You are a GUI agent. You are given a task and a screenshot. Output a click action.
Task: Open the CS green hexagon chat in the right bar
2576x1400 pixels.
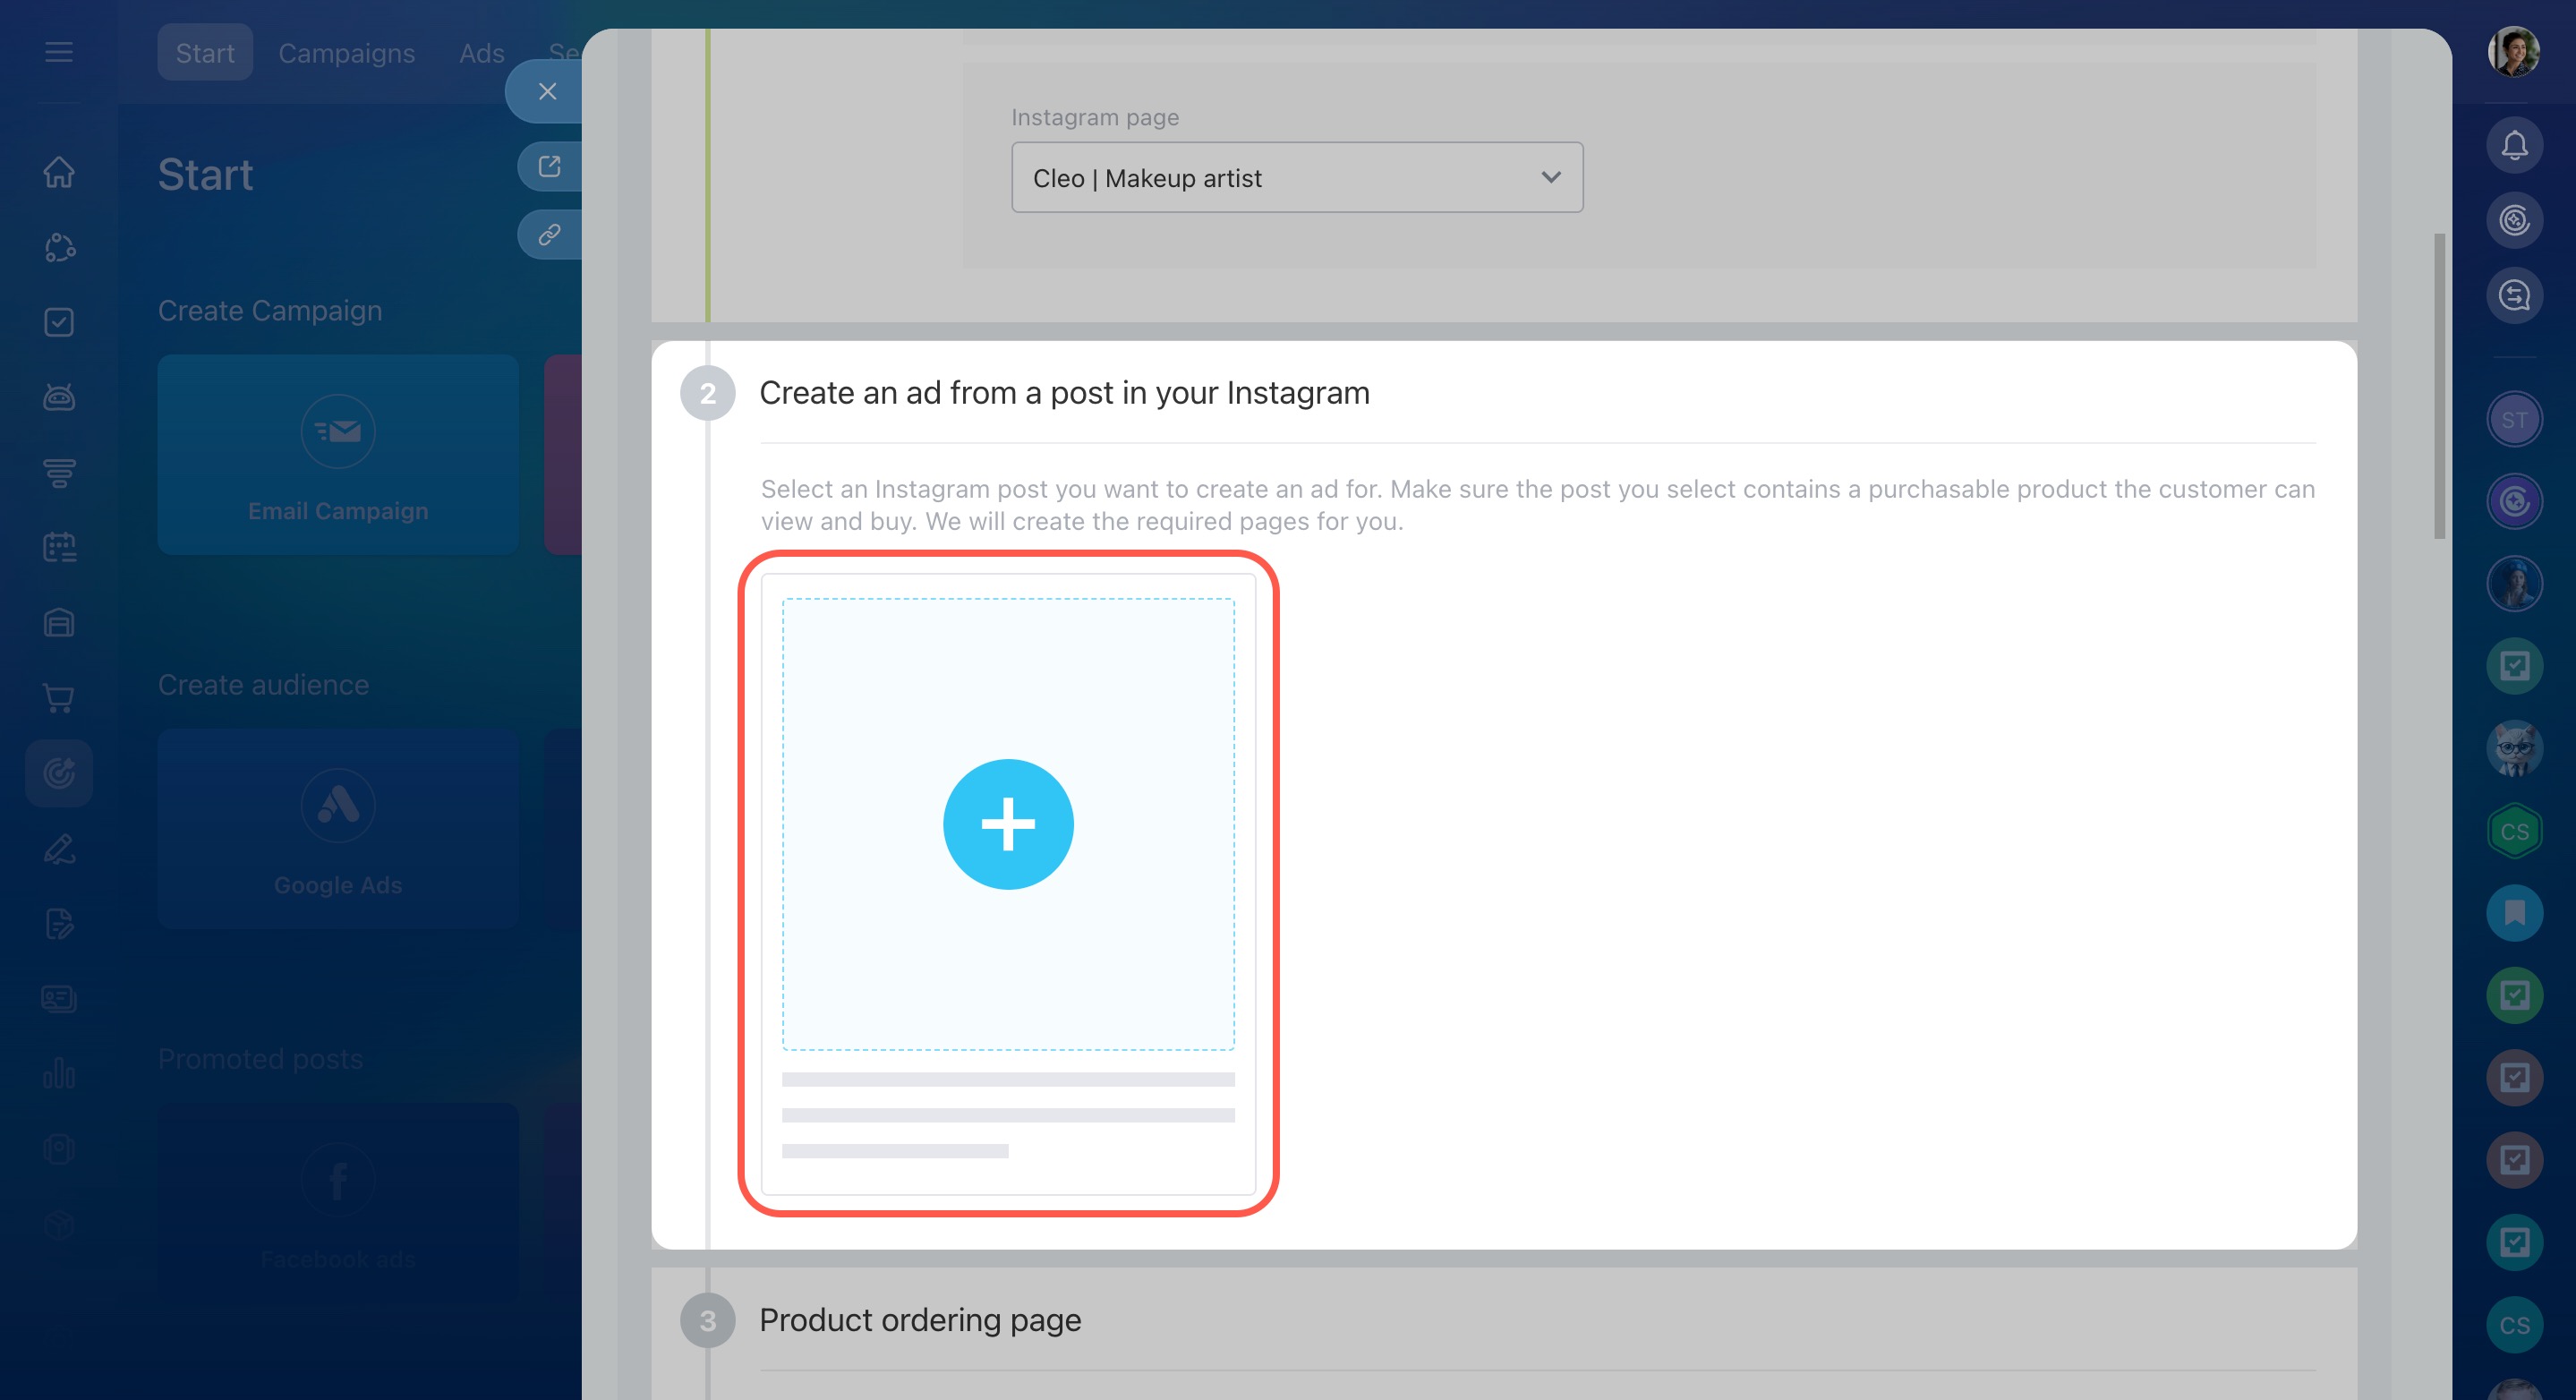[x=2514, y=832]
